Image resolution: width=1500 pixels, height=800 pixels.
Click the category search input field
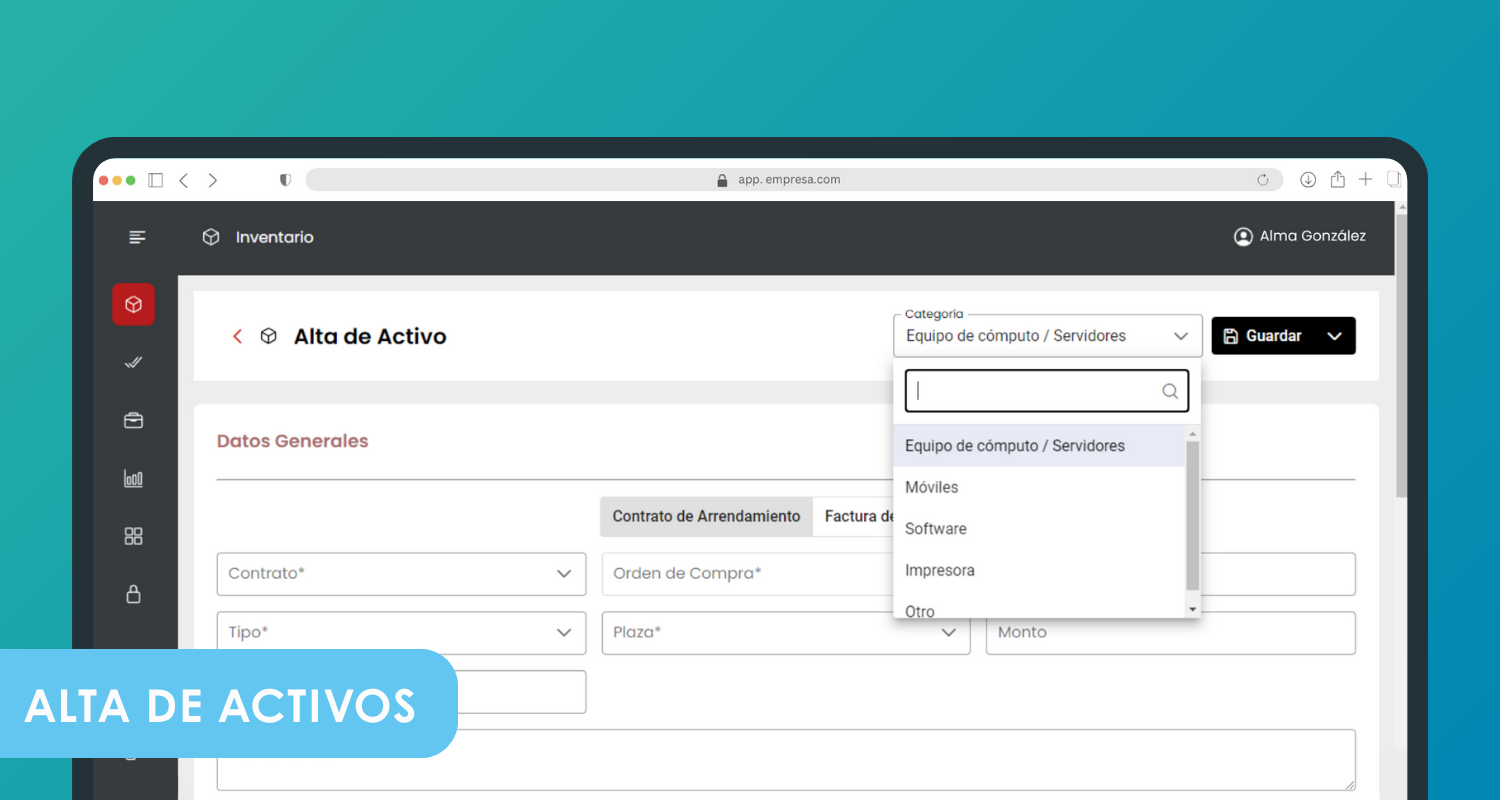click(x=1036, y=392)
